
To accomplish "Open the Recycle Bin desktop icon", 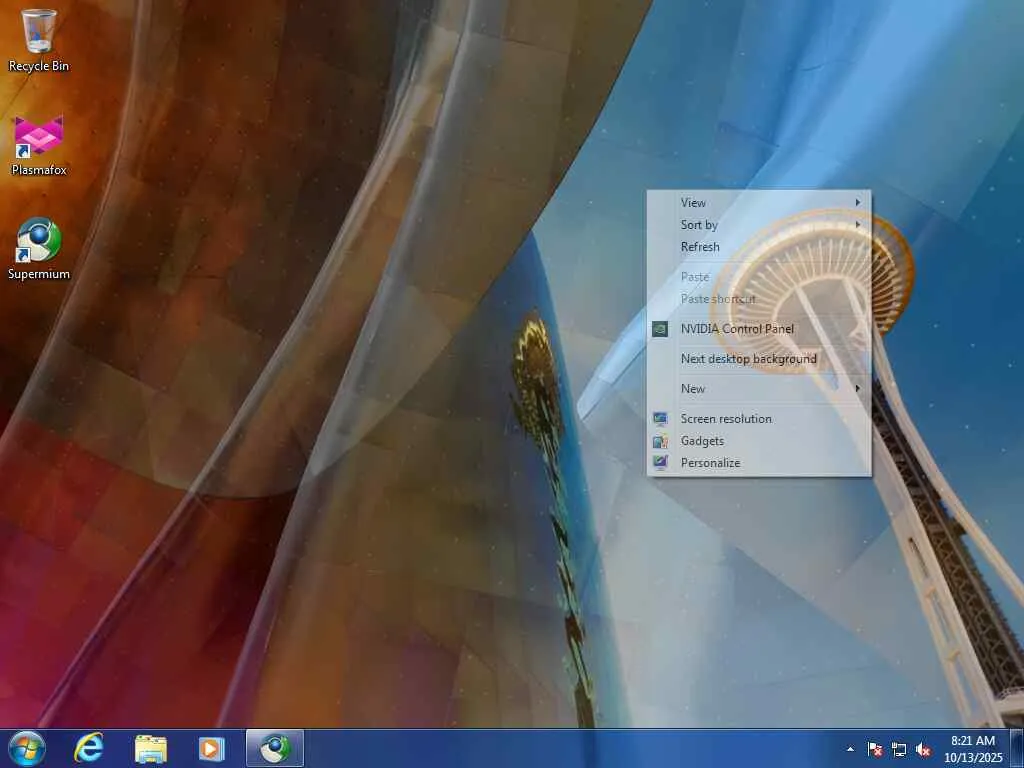I will [x=39, y=40].
